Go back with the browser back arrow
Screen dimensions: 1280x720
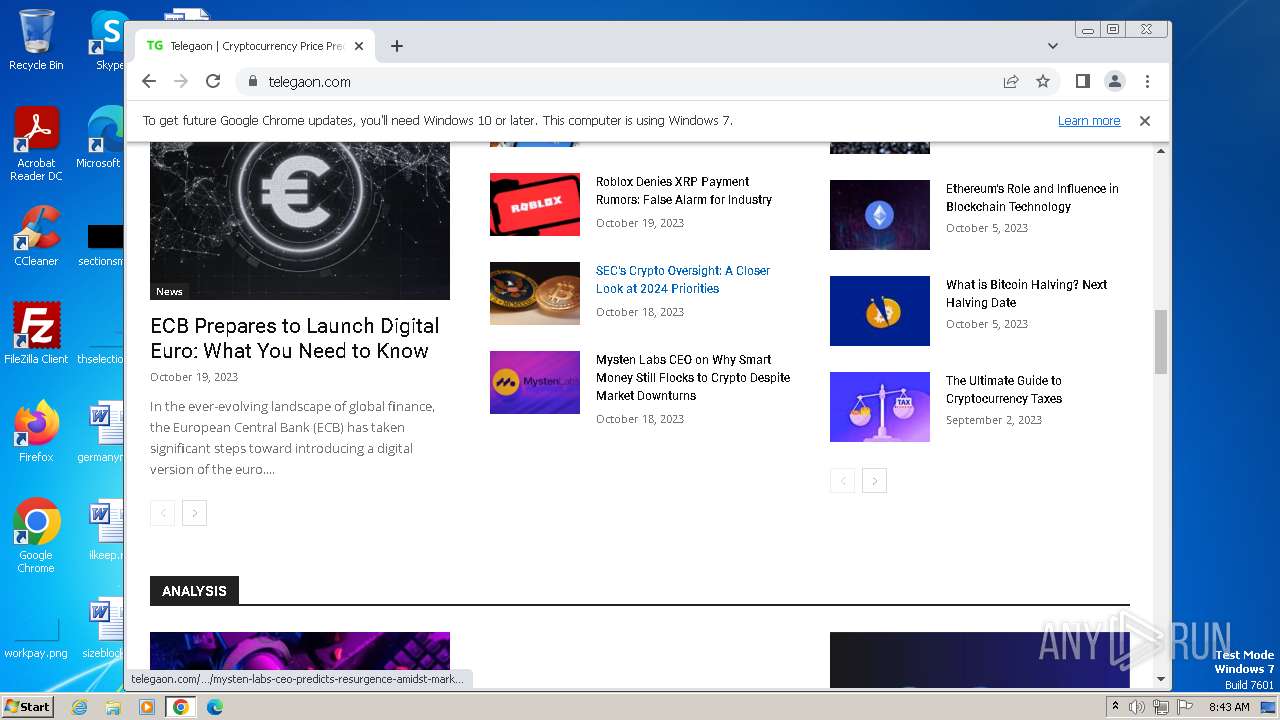click(149, 81)
